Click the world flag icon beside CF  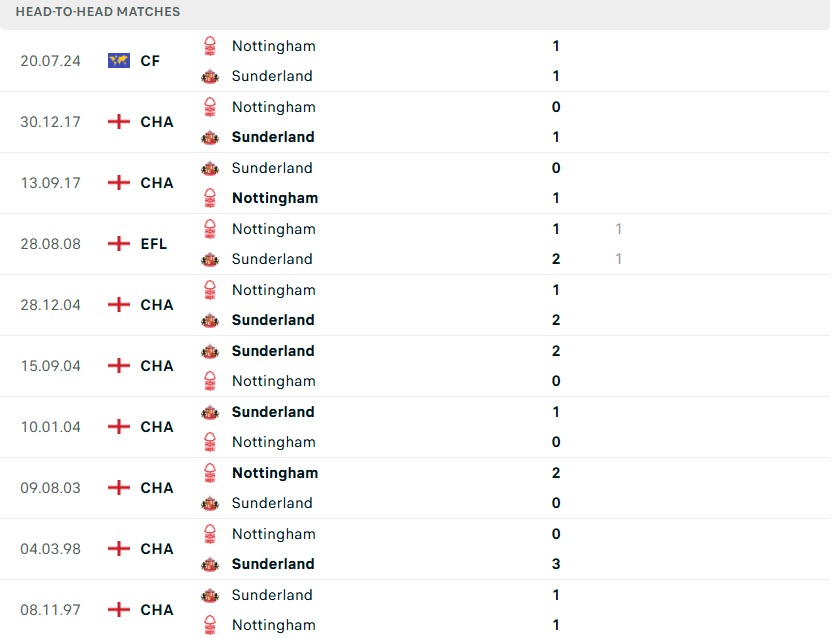click(118, 61)
